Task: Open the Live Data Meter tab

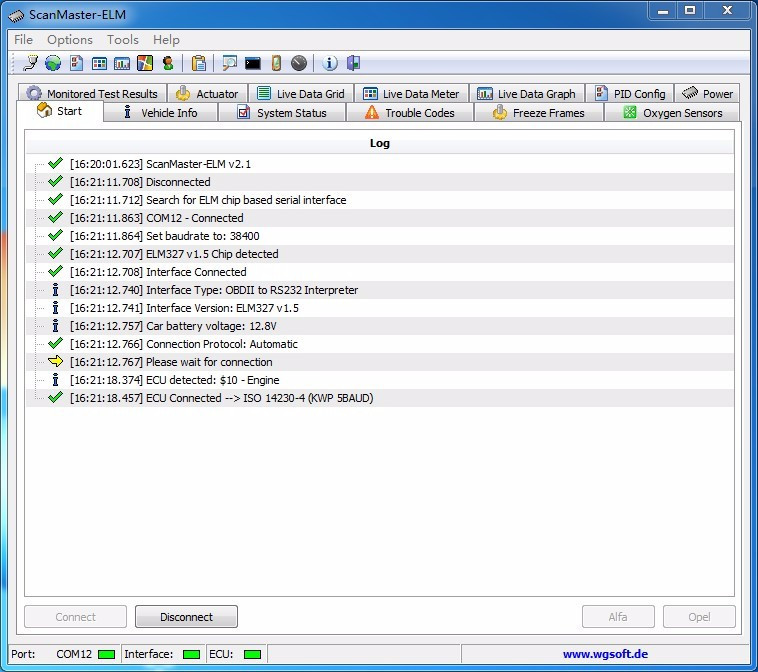Action: (x=411, y=93)
